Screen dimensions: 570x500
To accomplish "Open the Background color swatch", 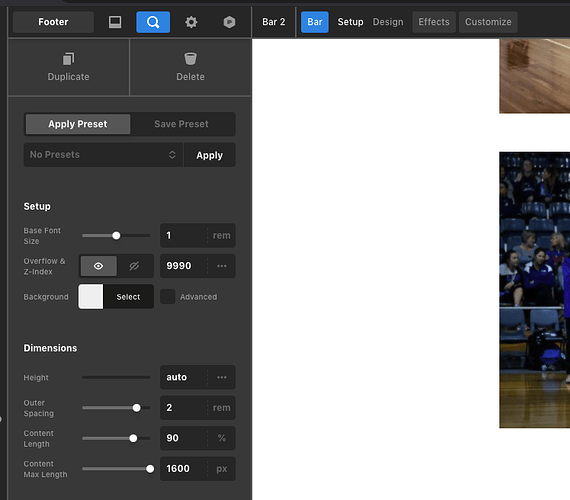I will 91,297.
